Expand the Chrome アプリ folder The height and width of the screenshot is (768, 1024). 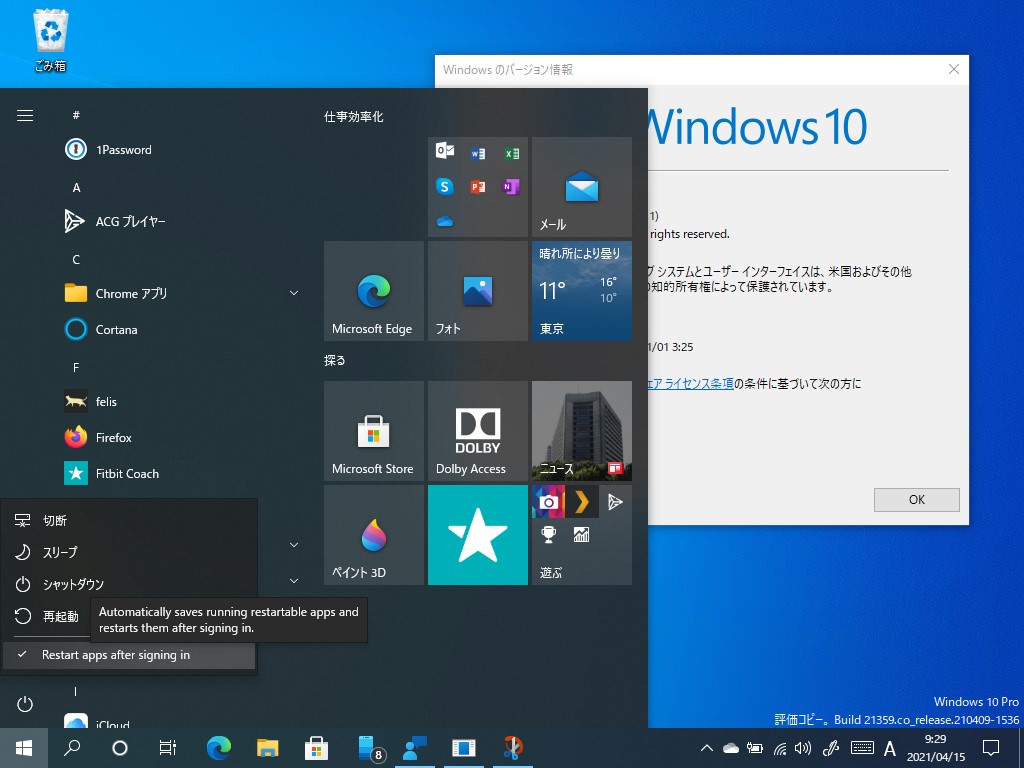293,293
